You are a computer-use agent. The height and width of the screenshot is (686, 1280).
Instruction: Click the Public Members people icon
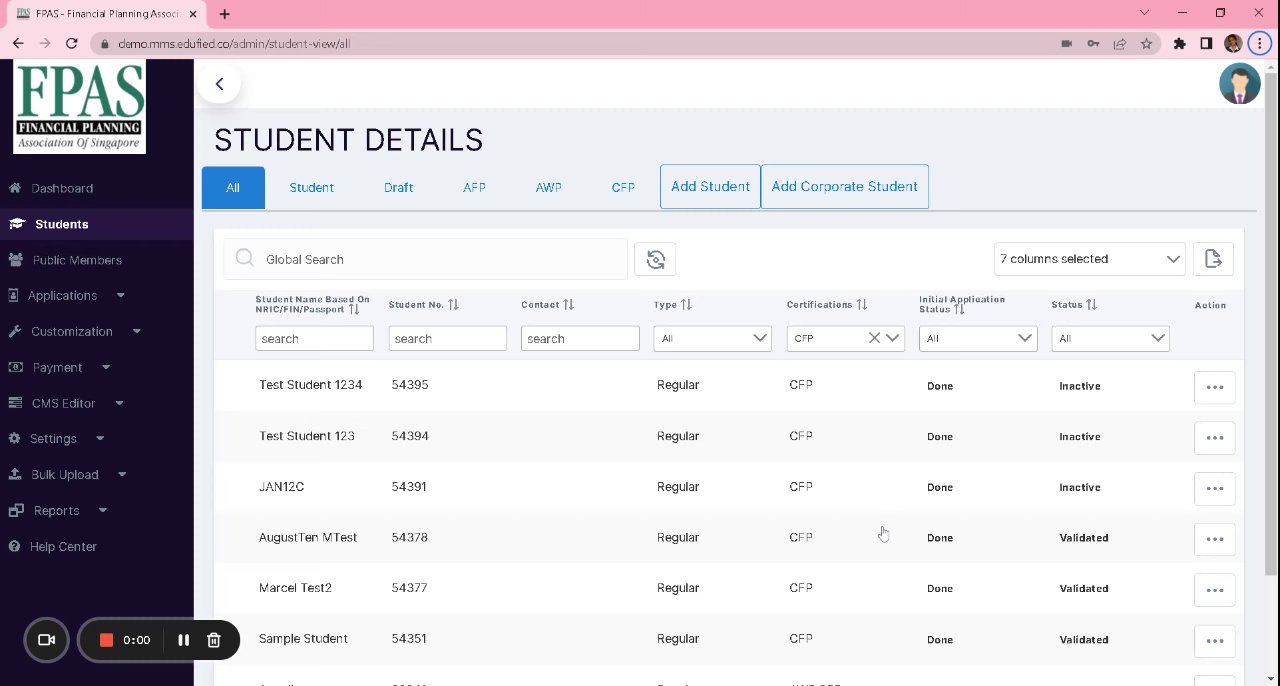[16, 260]
